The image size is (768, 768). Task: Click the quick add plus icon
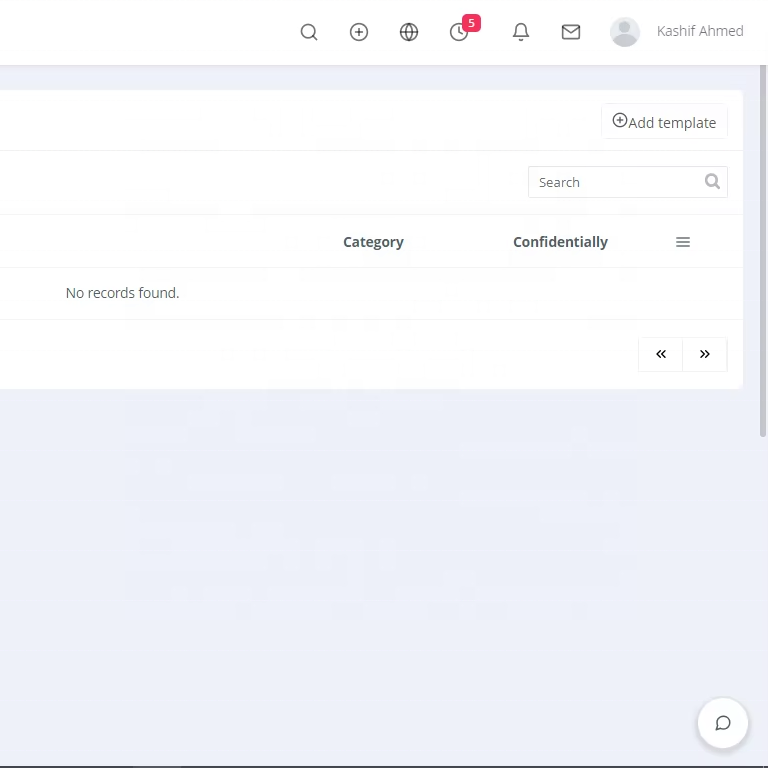pos(359,32)
